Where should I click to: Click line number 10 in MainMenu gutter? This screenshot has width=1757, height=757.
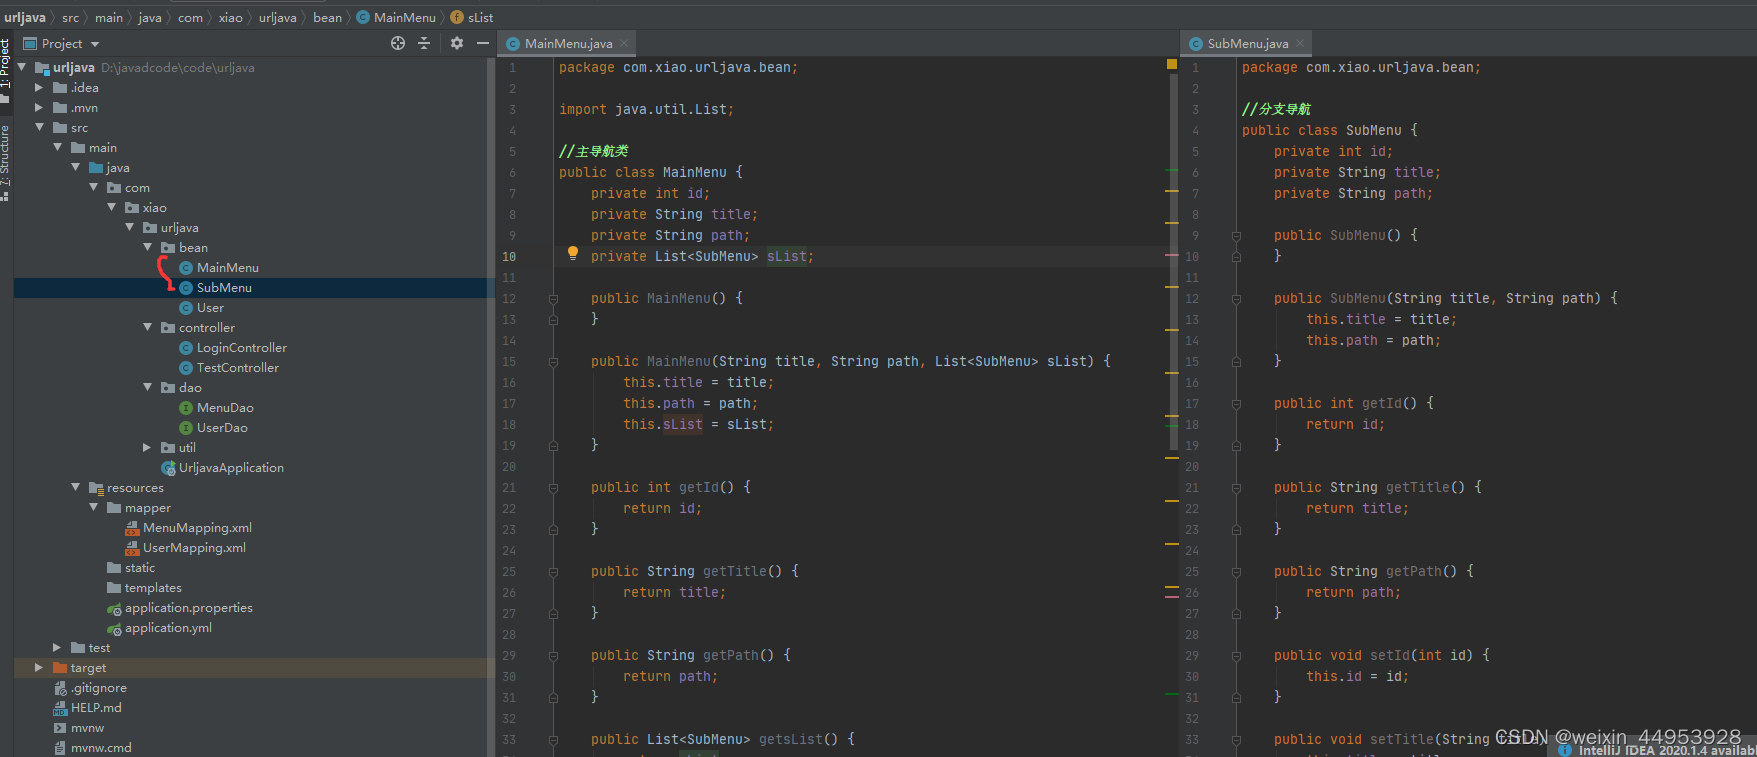[509, 256]
